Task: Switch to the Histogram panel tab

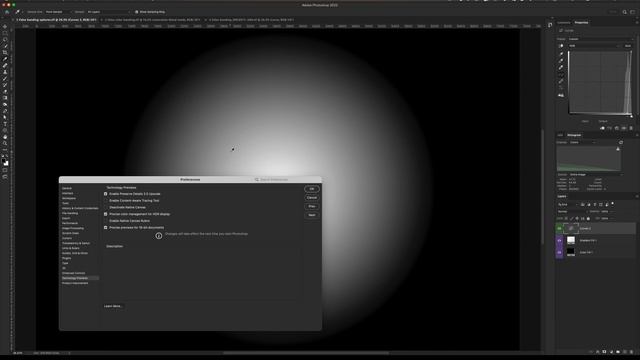Action: click(574, 135)
